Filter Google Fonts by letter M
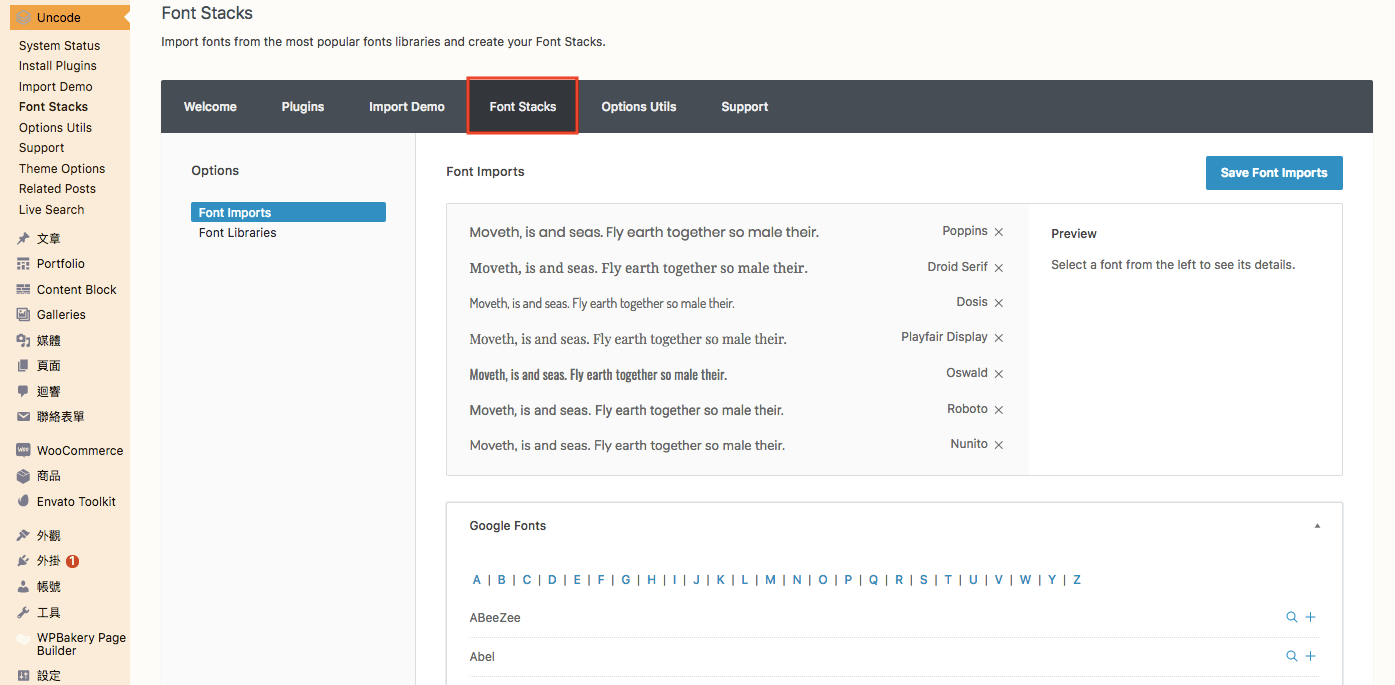The image size is (1395, 685). click(770, 580)
